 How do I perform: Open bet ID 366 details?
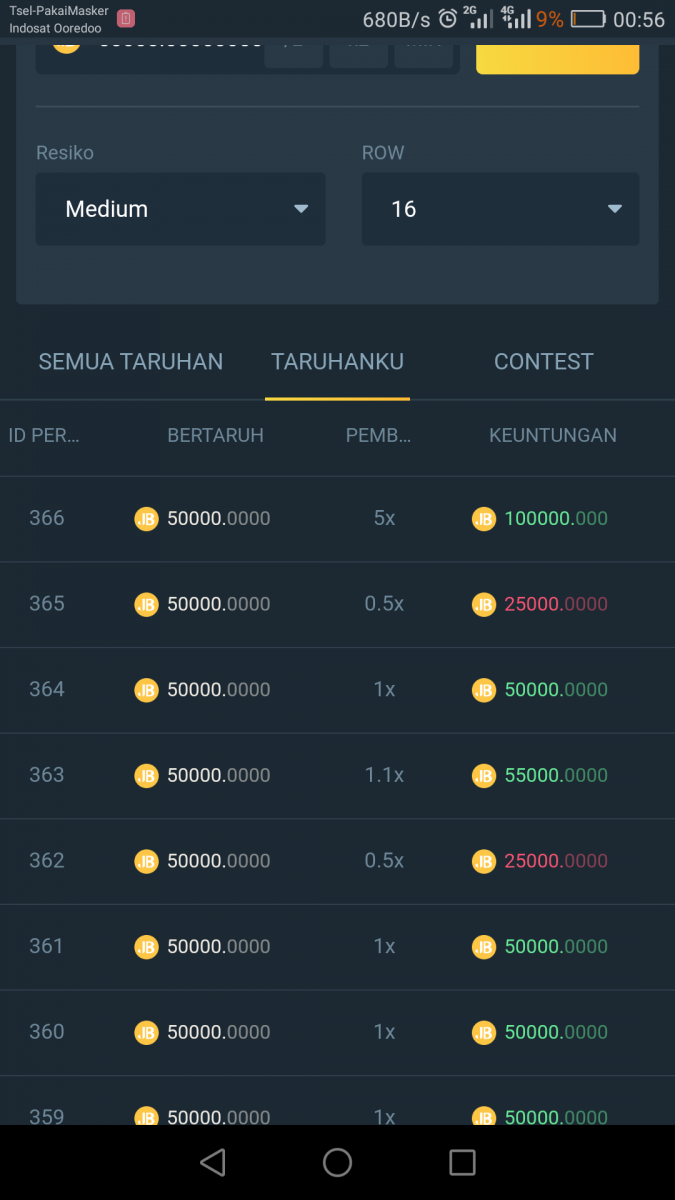coord(47,518)
